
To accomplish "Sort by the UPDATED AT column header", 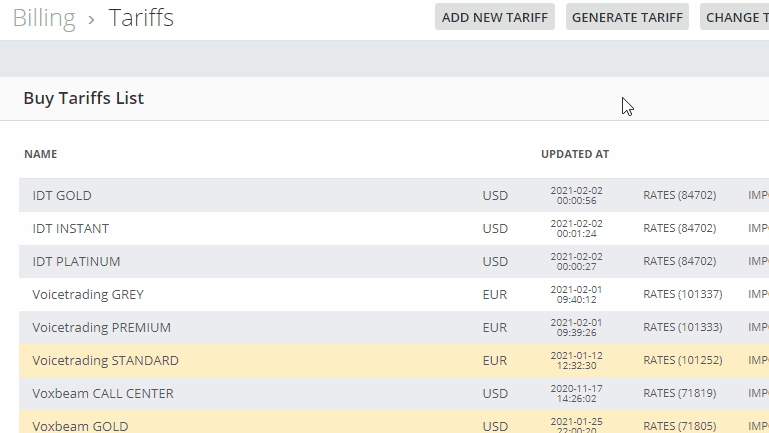I will (575, 154).
